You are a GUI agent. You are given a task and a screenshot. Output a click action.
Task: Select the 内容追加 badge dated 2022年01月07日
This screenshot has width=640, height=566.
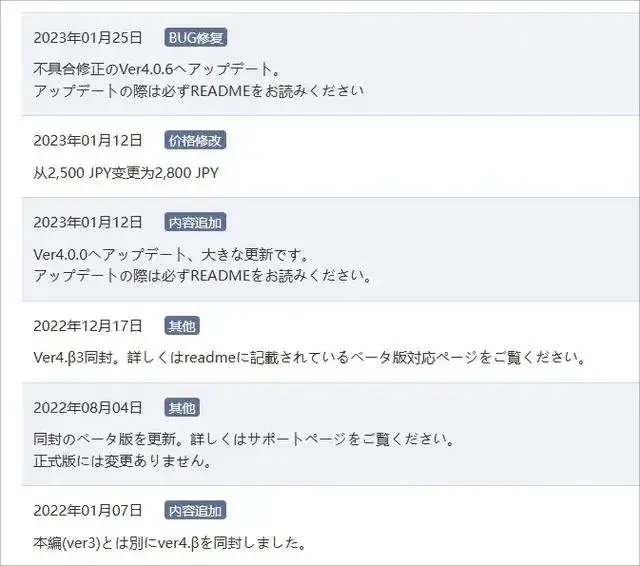coord(195,511)
